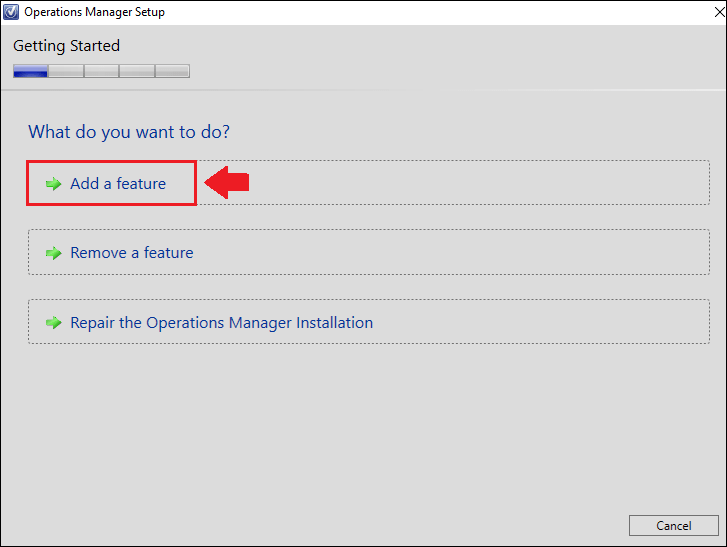This screenshot has width=727, height=547.
Task: Click green arrow icon next to Repair option
Action: click(x=53, y=323)
